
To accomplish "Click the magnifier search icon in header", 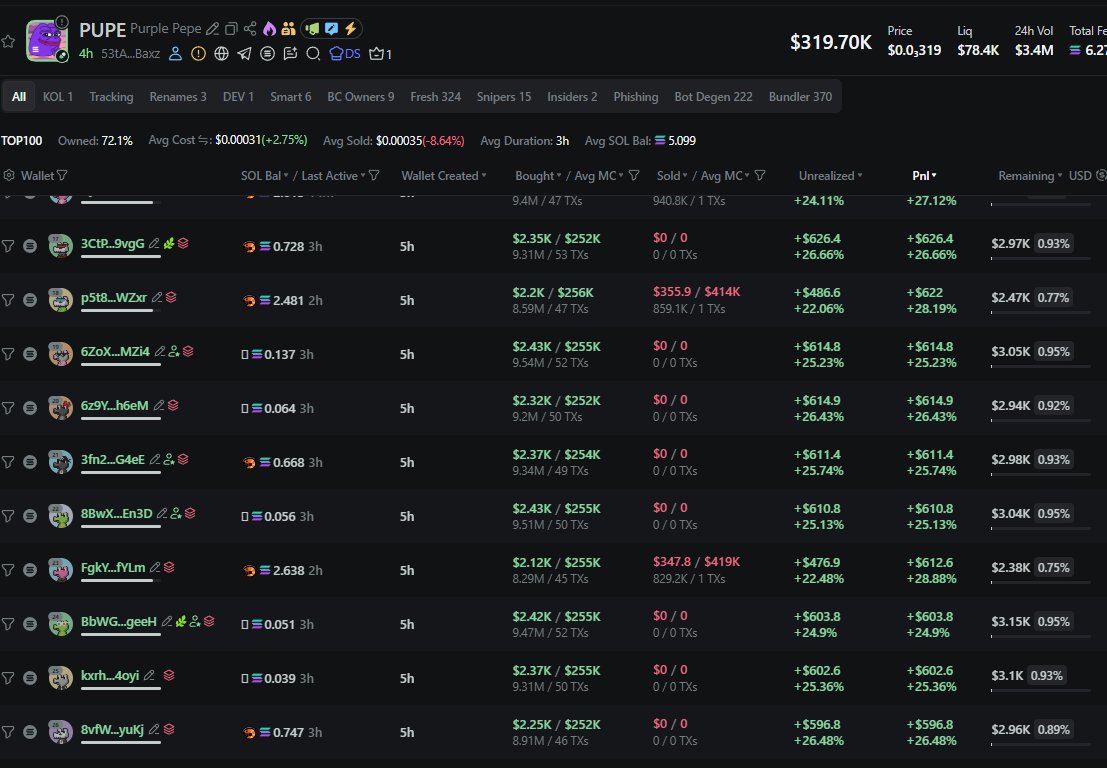I will click(313, 54).
